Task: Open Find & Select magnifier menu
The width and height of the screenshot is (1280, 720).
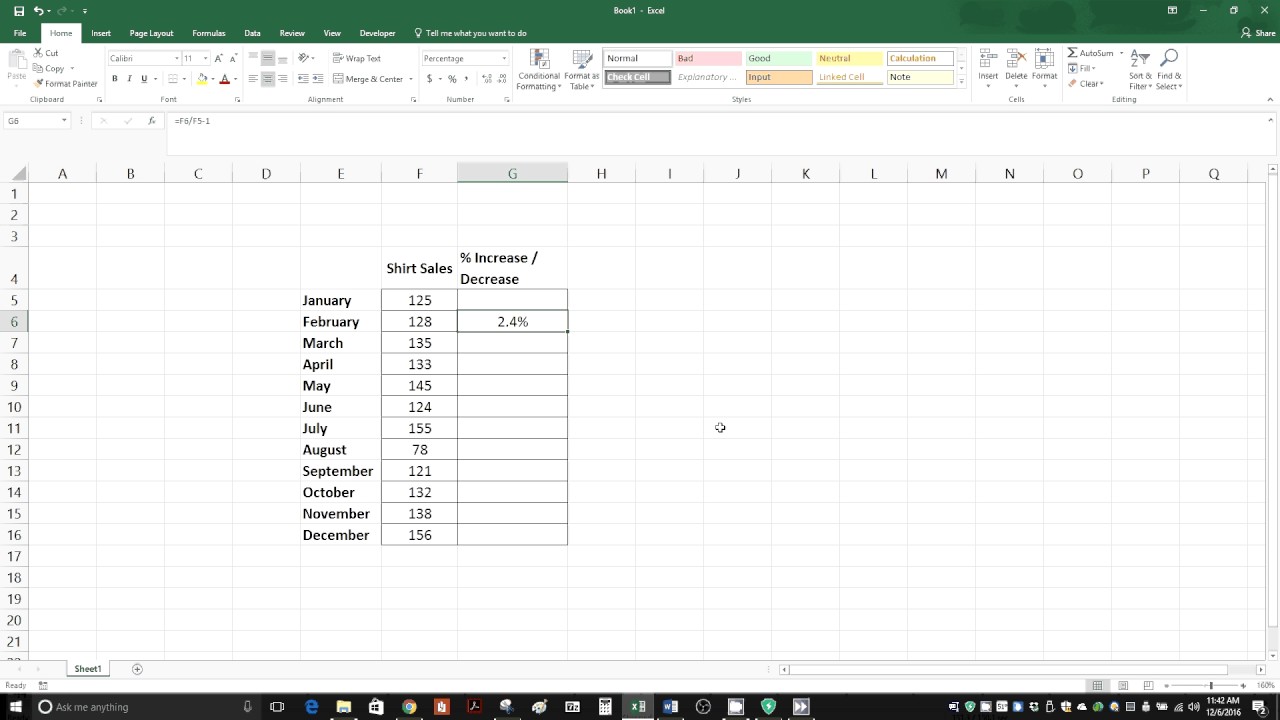Action: [1169, 68]
